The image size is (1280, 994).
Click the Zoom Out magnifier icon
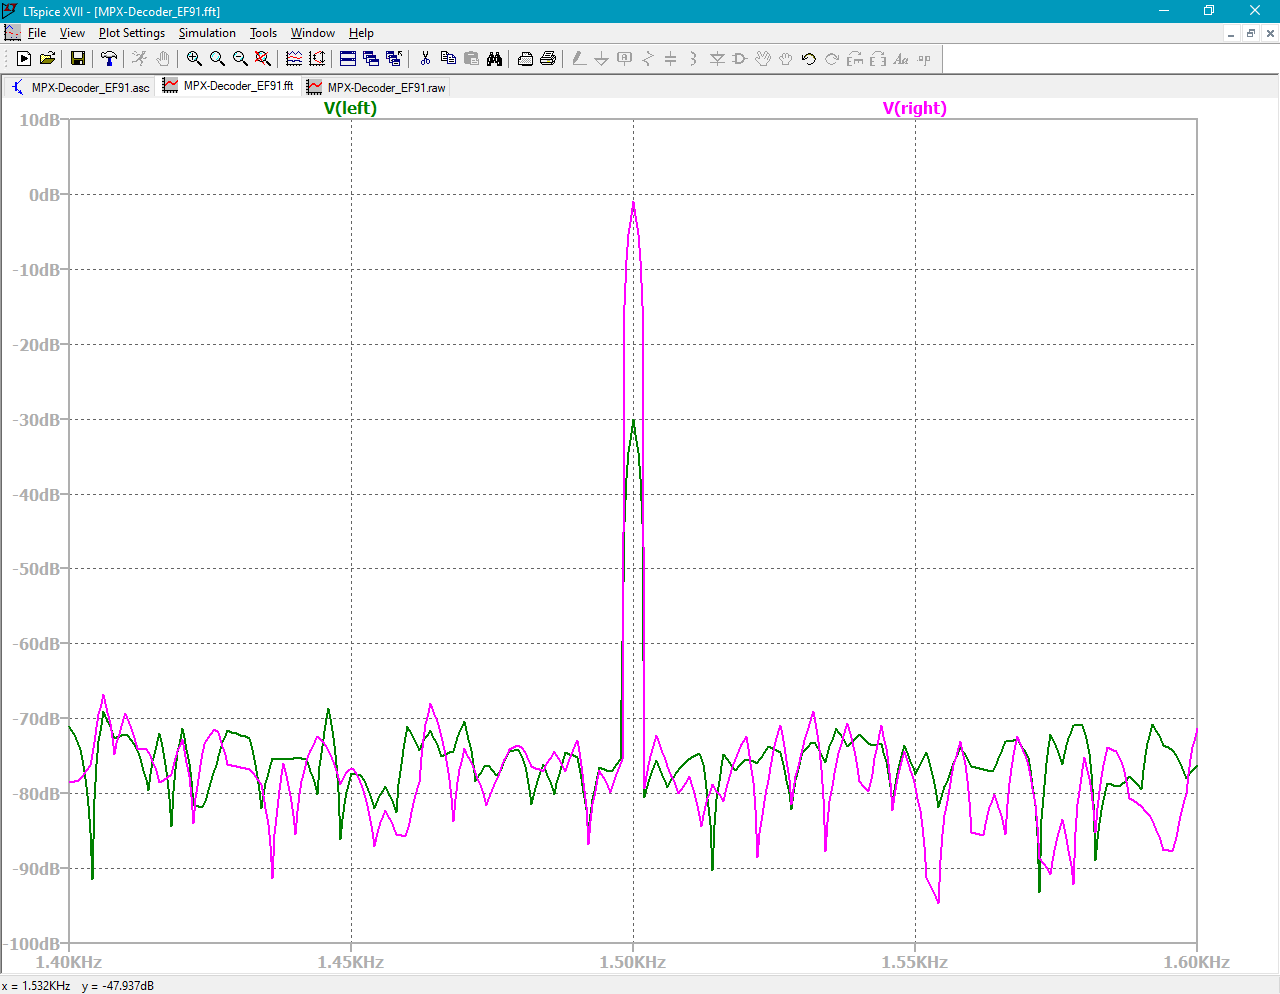(x=240, y=59)
